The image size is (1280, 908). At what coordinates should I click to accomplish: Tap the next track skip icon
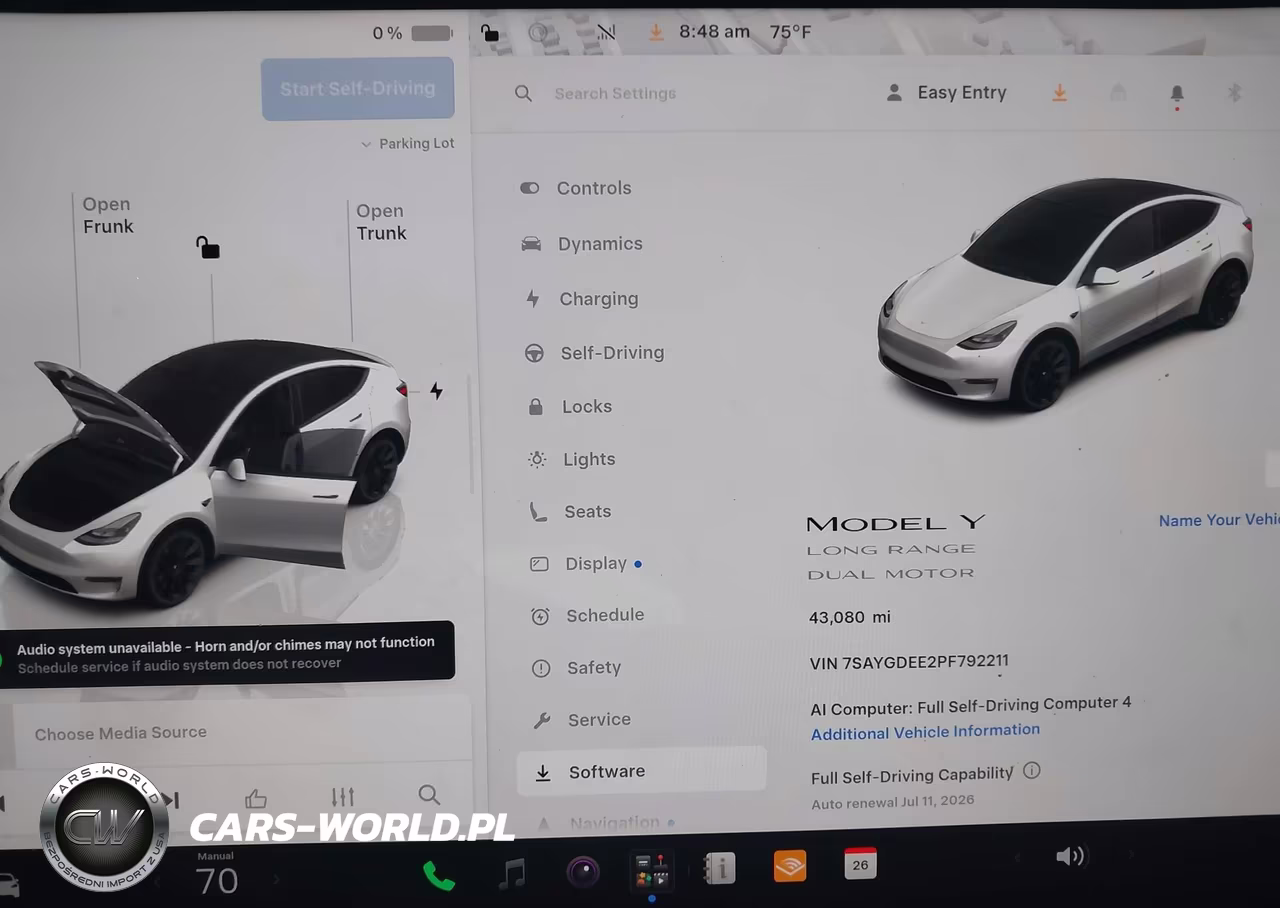tap(171, 800)
